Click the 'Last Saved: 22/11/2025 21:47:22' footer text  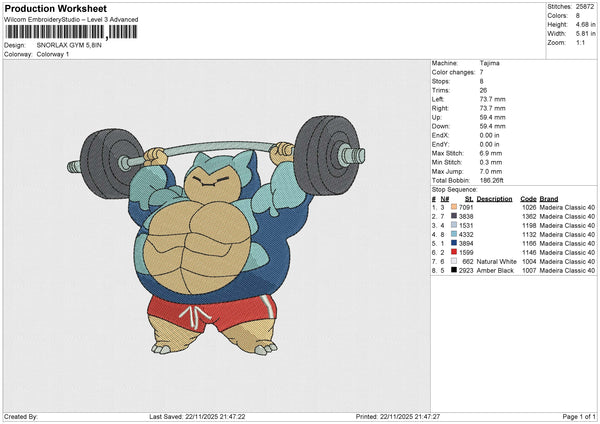(197, 417)
